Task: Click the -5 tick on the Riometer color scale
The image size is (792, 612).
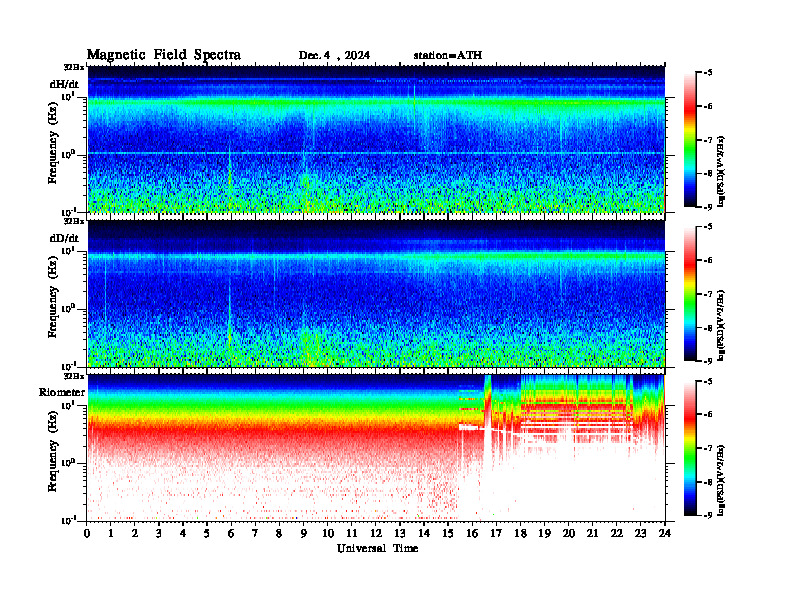Action: 708,381
